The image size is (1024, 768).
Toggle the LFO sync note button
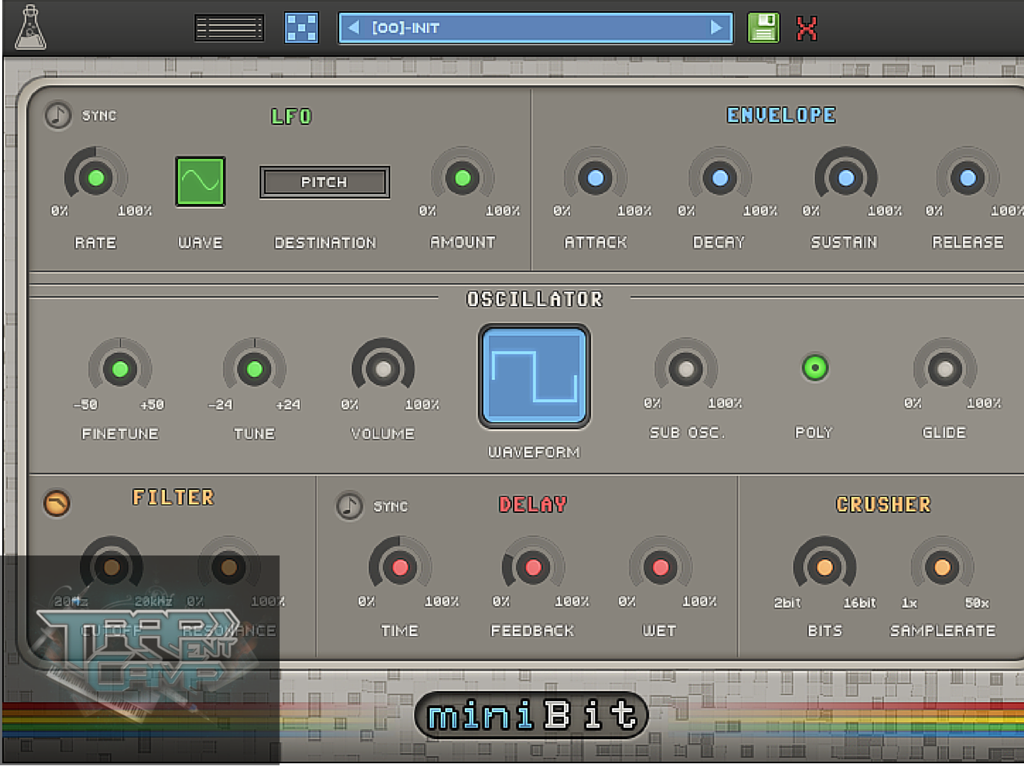pyautogui.click(x=59, y=116)
